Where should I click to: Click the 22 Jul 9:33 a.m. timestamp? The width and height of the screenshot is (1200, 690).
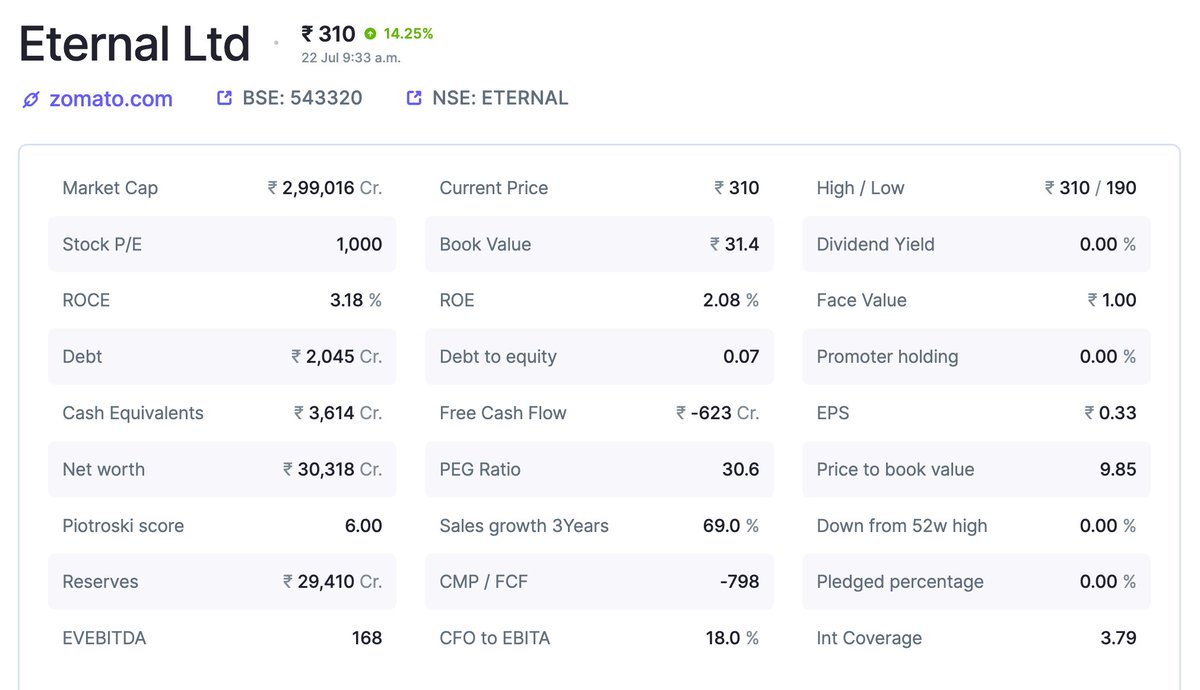click(351, 57)
